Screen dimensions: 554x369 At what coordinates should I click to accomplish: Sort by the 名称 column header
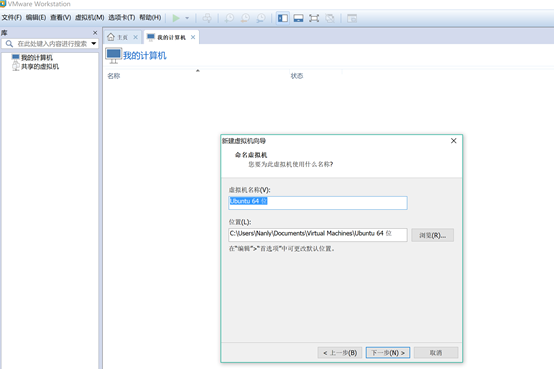[x=114, y=76]
